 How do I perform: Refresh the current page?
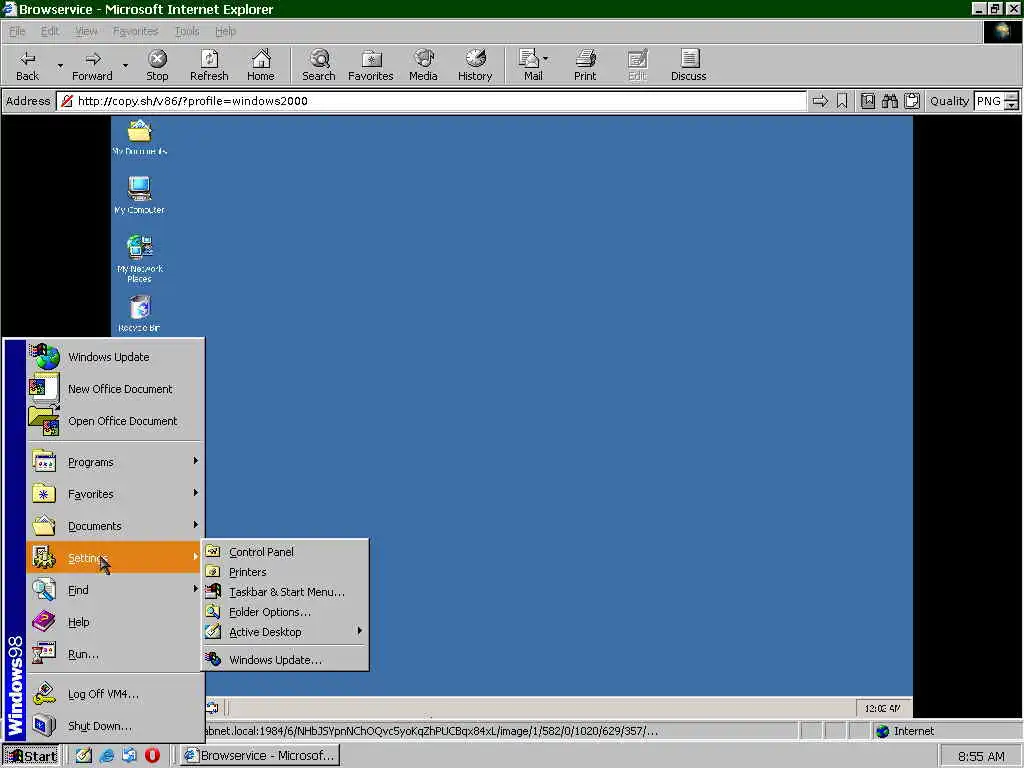point(209,65)
